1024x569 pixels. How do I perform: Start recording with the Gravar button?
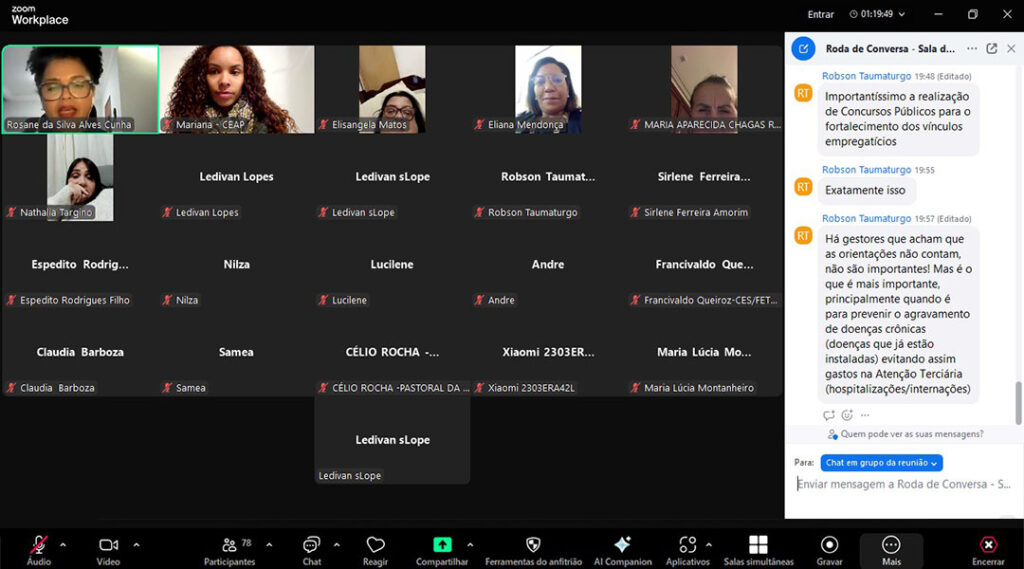[829, 545]
